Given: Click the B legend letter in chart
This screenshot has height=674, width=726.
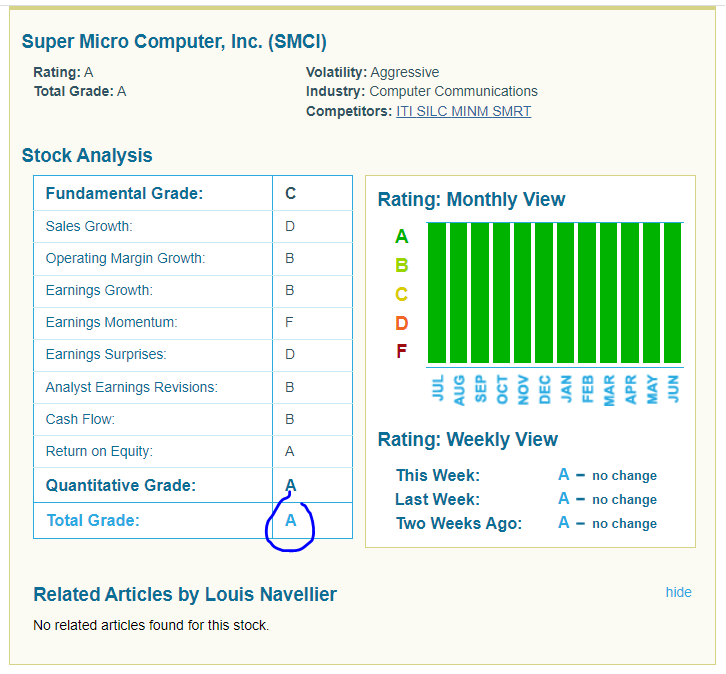Looking at the screenshot, I should pyautogui.click(x=401, y=266).
